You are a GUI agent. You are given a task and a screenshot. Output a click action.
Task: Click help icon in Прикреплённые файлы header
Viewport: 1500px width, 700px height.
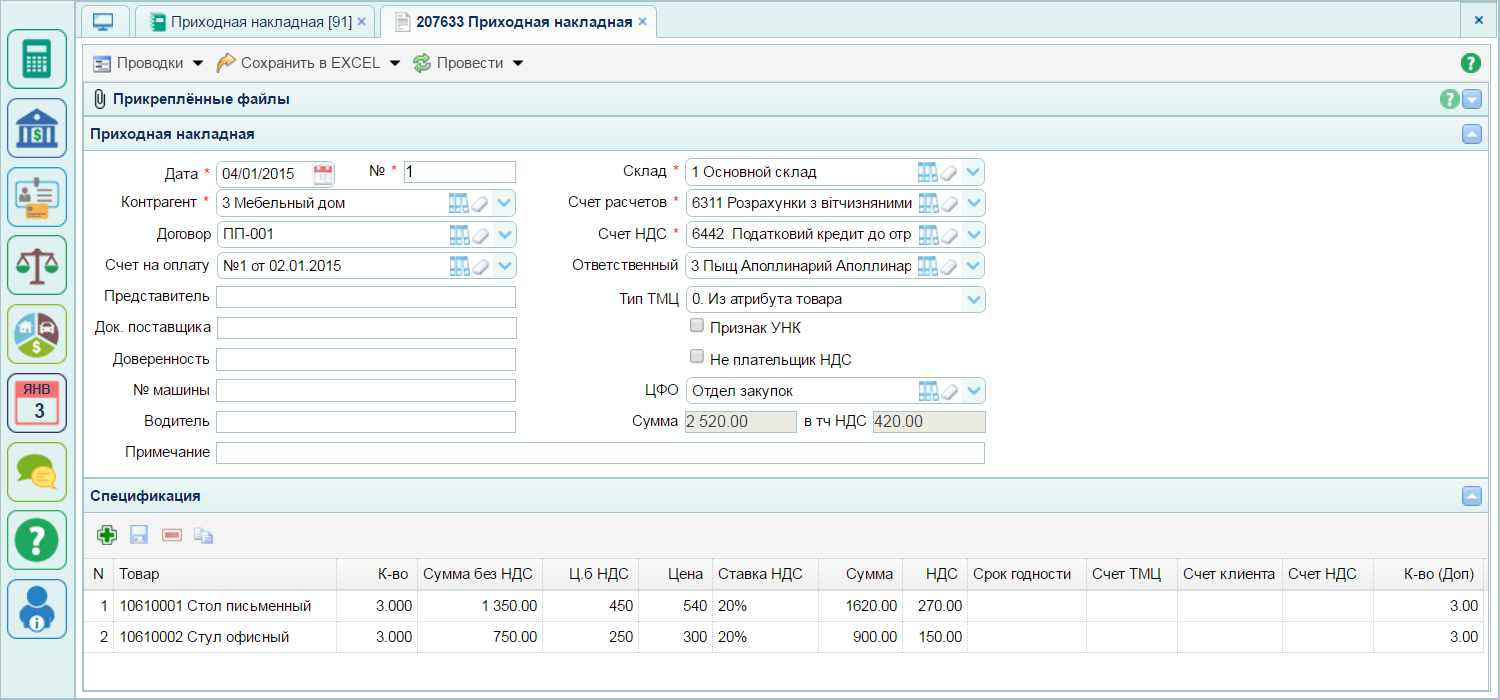coord(1449,99)
